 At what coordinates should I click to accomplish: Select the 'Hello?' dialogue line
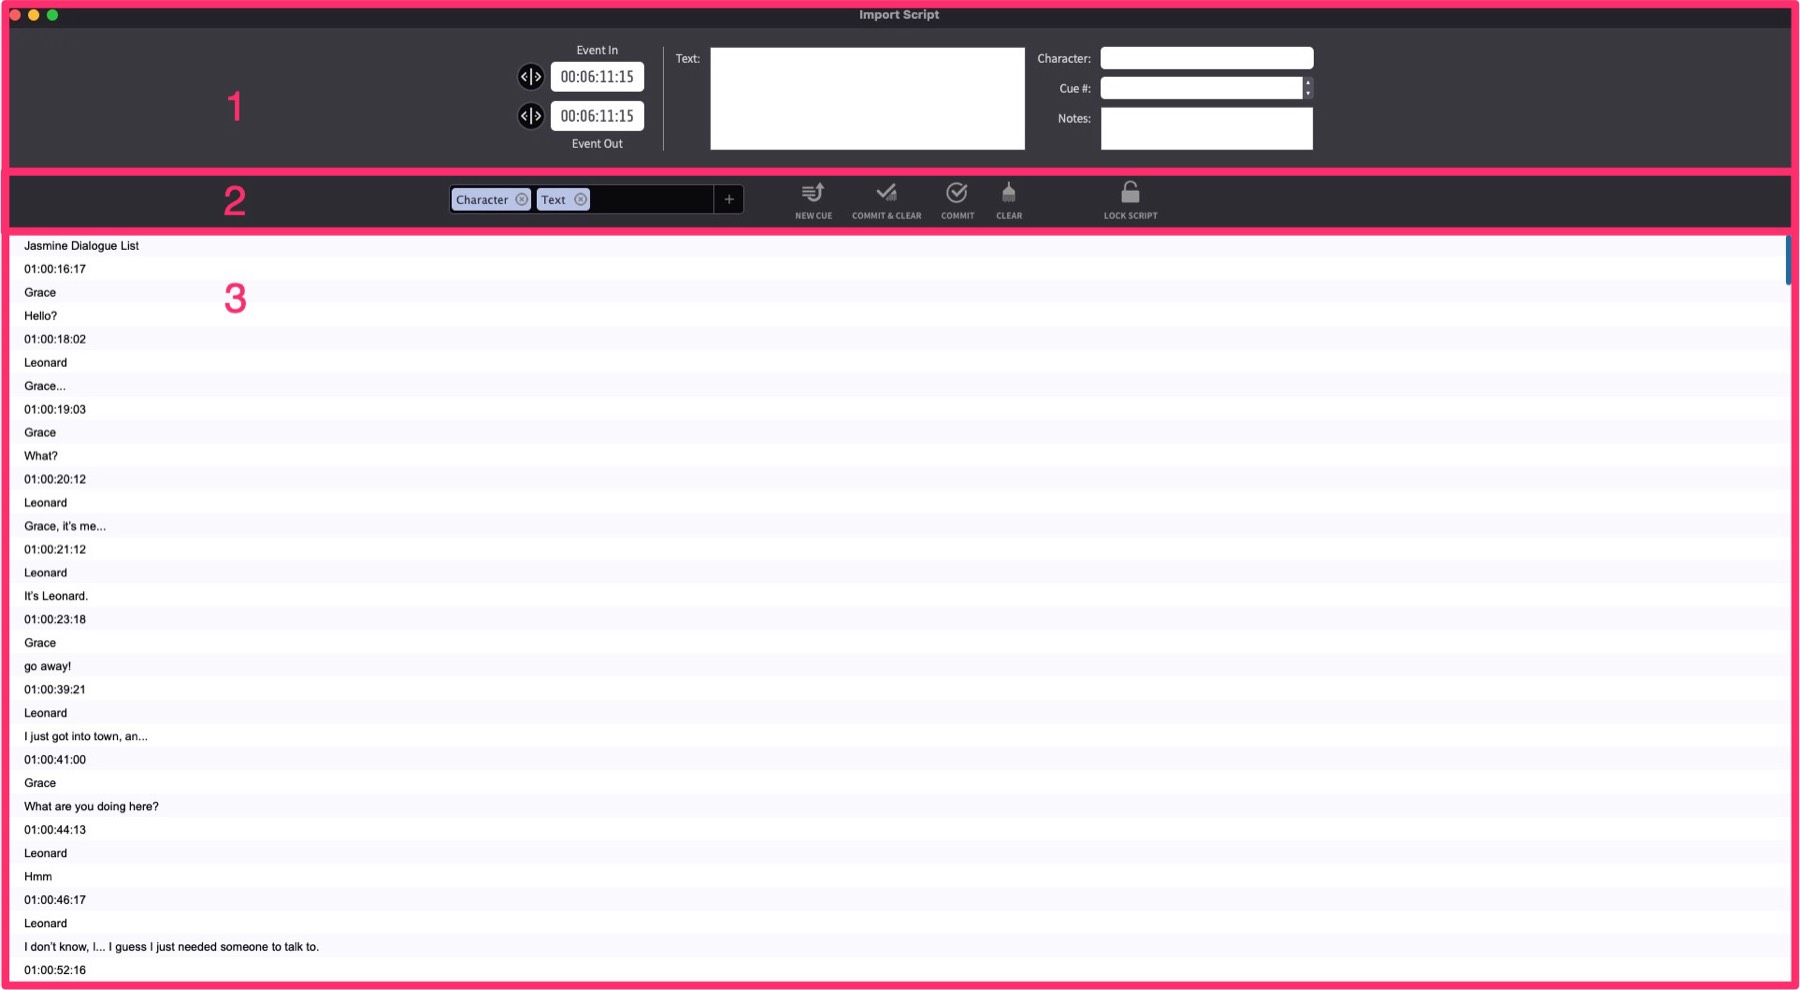[41, 316]
